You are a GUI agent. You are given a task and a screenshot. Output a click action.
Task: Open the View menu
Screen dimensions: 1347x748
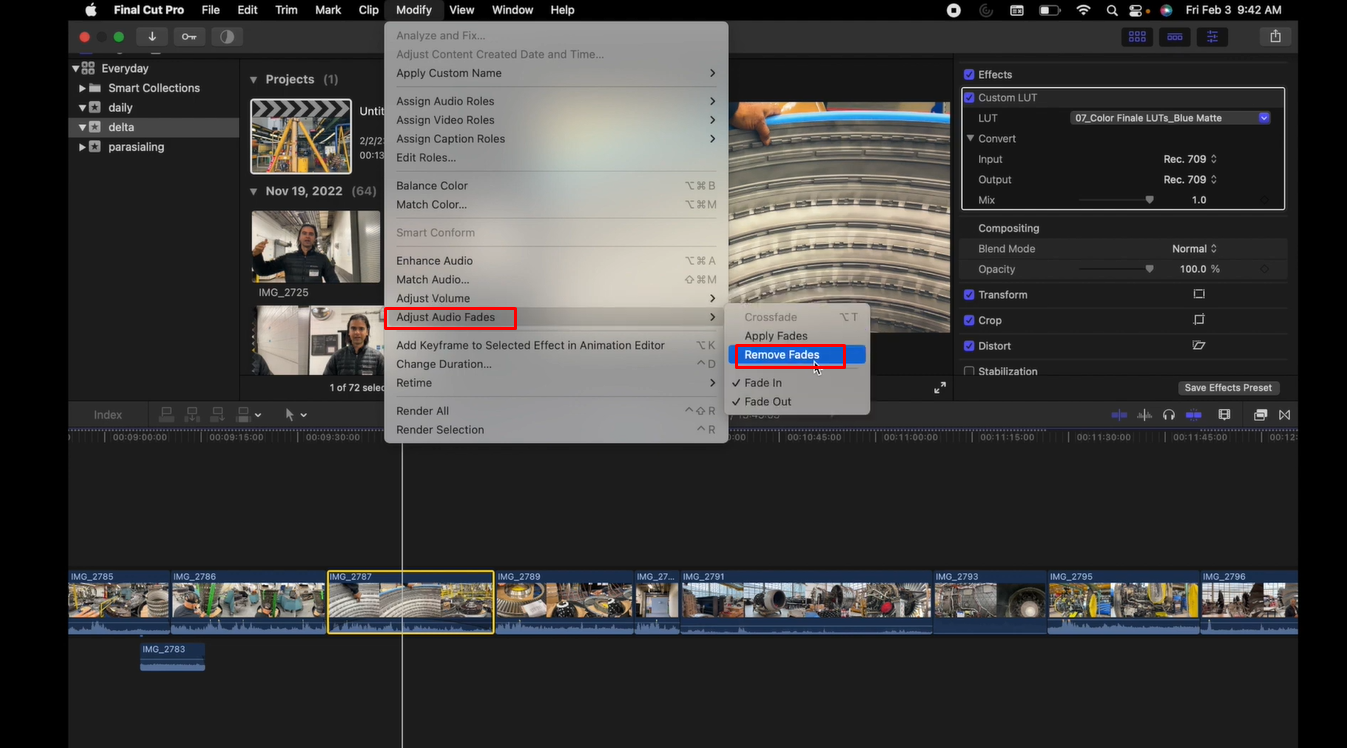pyautogui.click(x=461, y=9)
